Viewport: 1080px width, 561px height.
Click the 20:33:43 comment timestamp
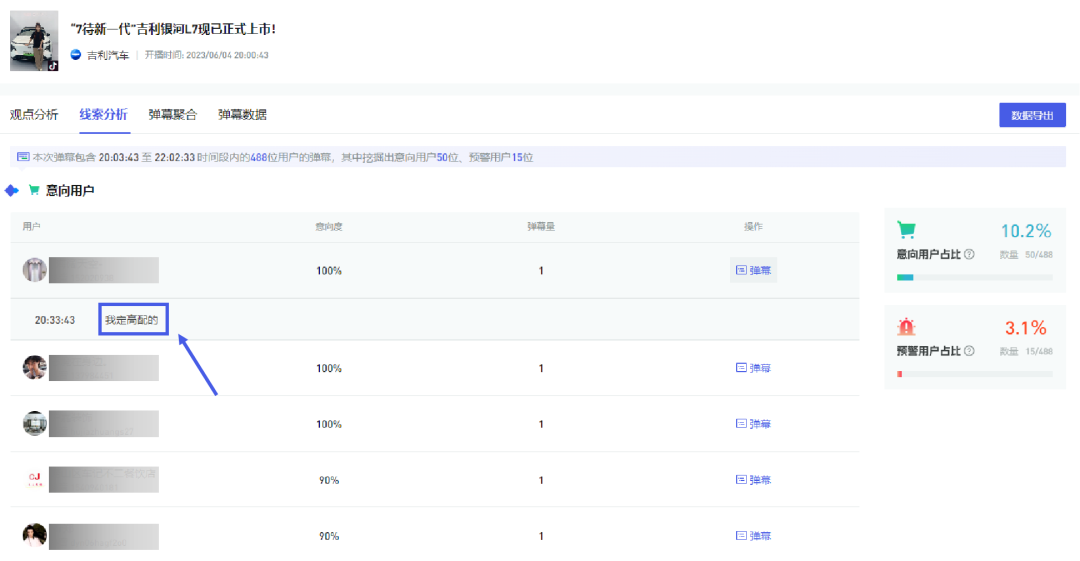click(x=54, y=320)
